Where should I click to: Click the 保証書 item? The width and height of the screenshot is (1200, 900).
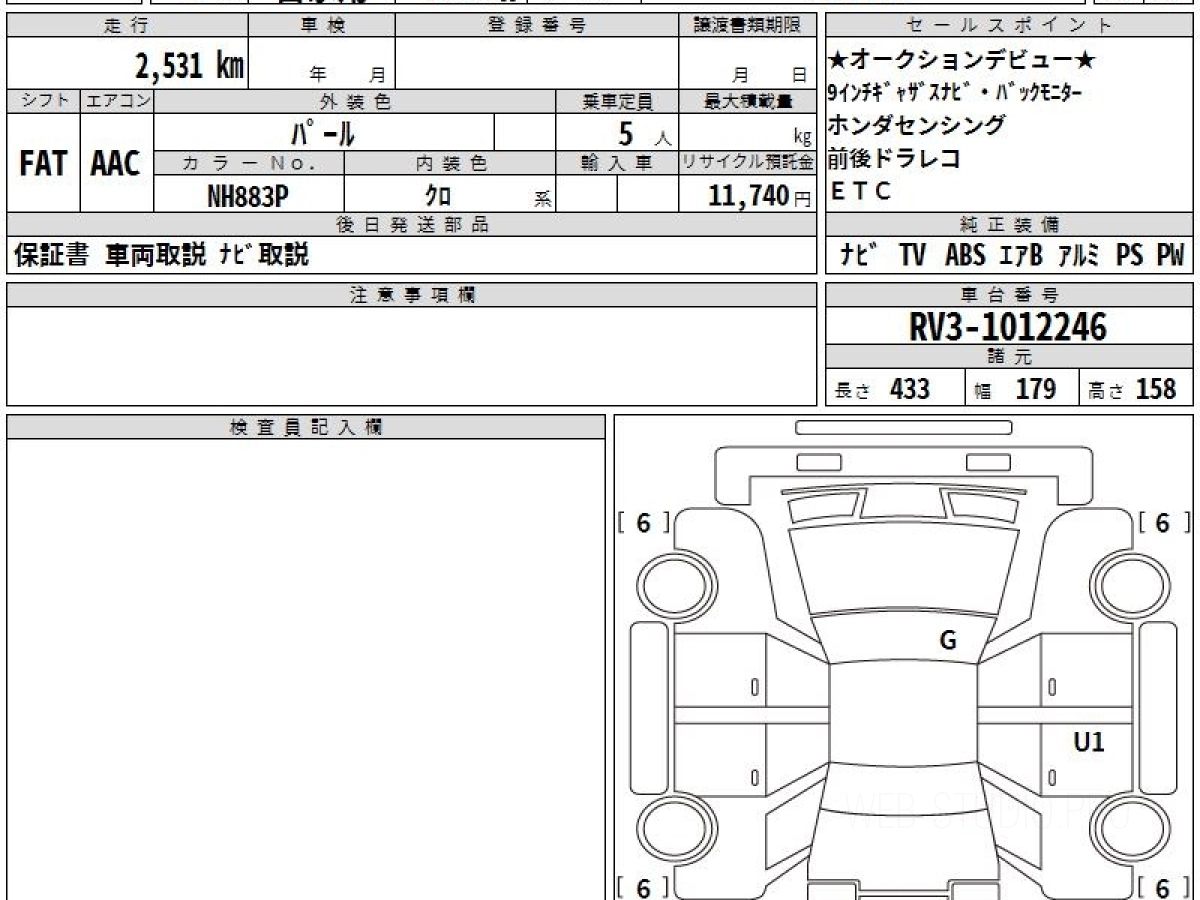point(51,256)
